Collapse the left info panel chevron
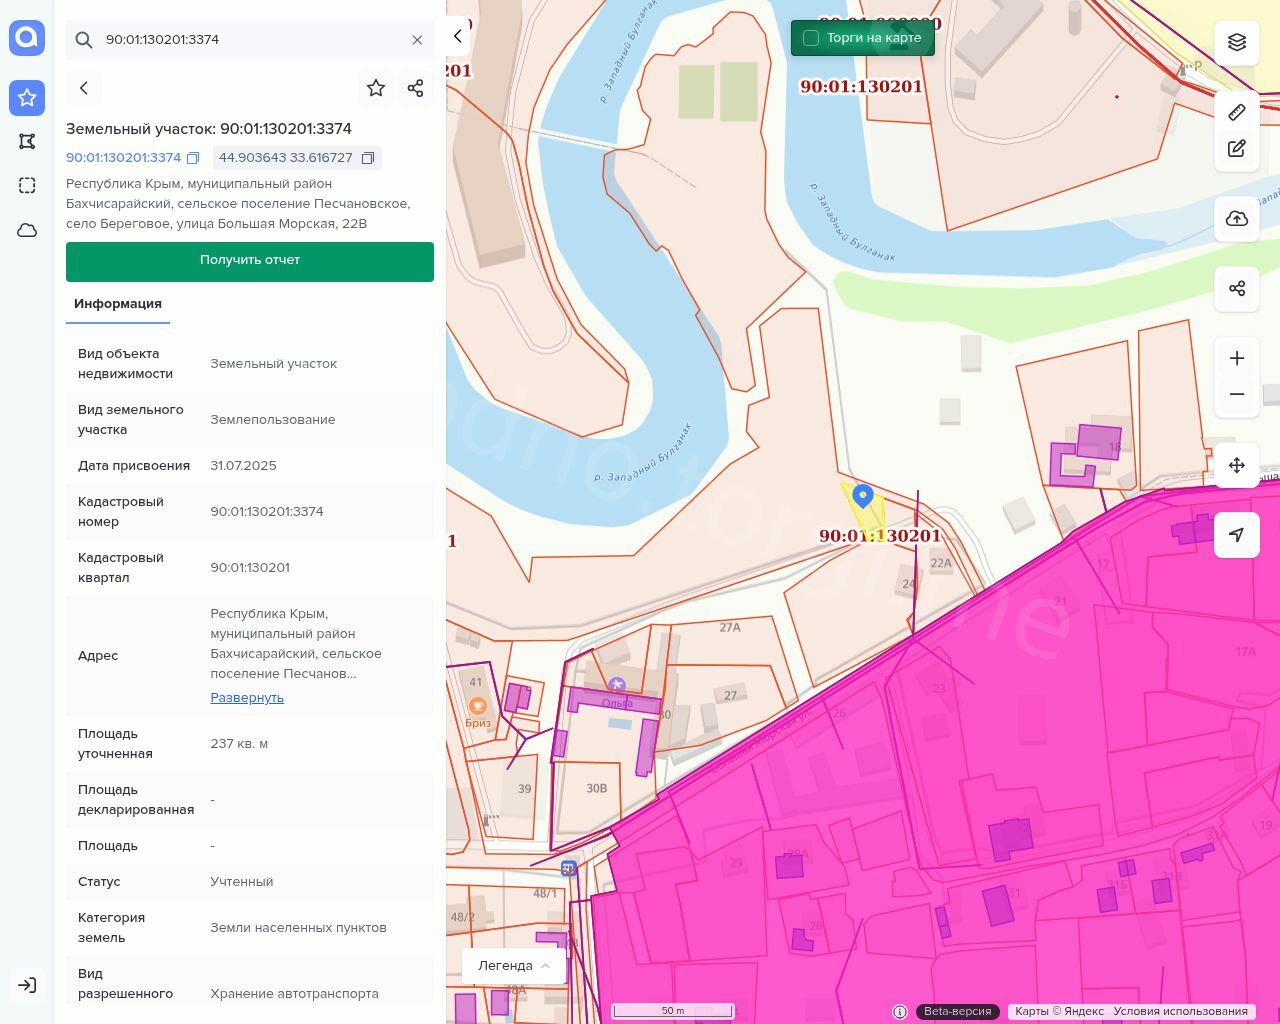The image size is (1280, 1024). (458, 36)
